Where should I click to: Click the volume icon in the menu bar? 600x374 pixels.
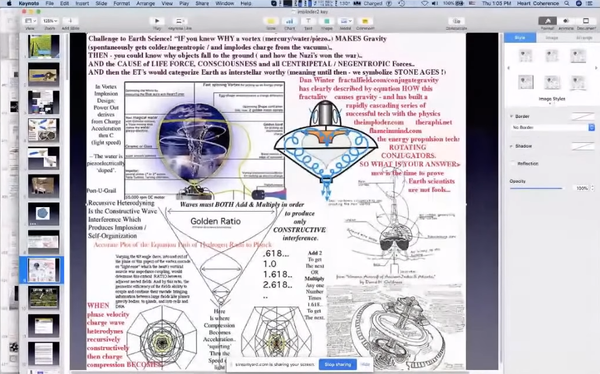click(x=435, y=3)
